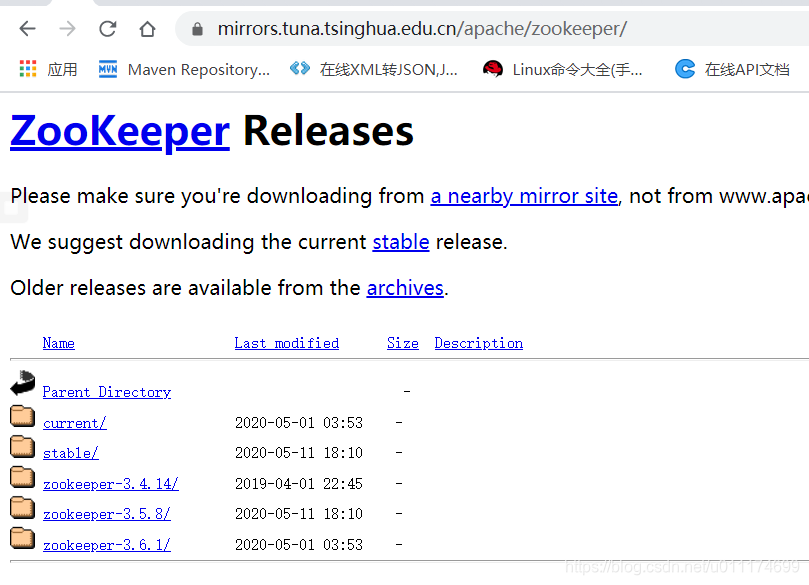Open the 在线API文档 bookmark

732,69
